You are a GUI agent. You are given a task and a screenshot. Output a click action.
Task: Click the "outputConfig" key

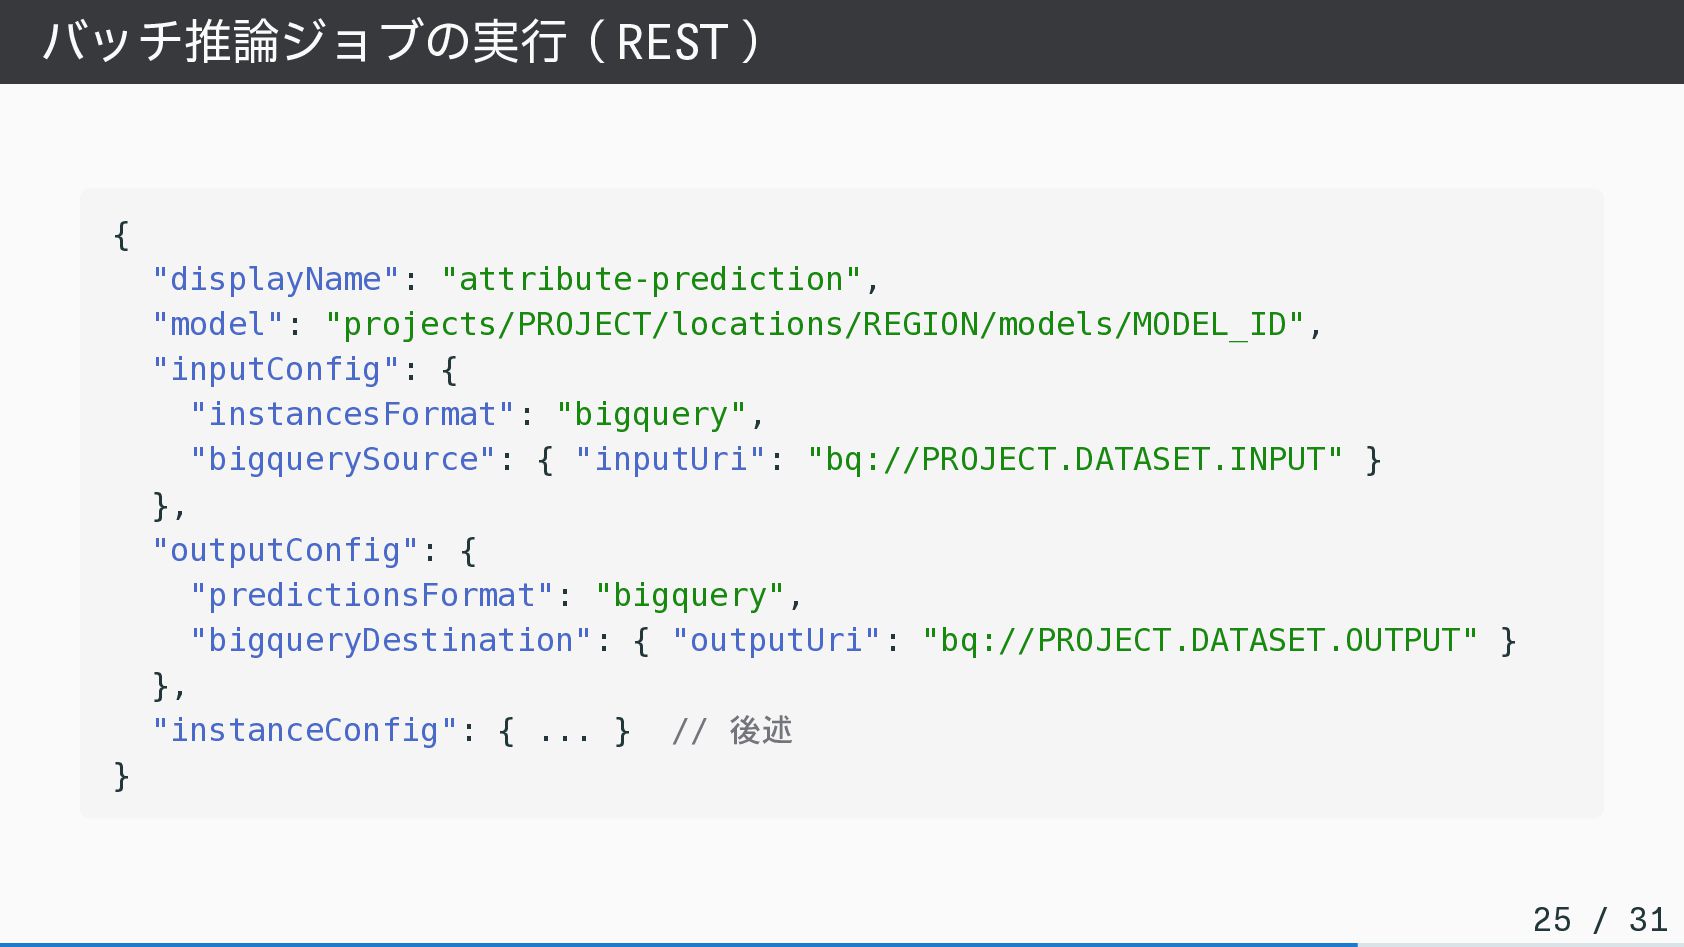[285, 550]
